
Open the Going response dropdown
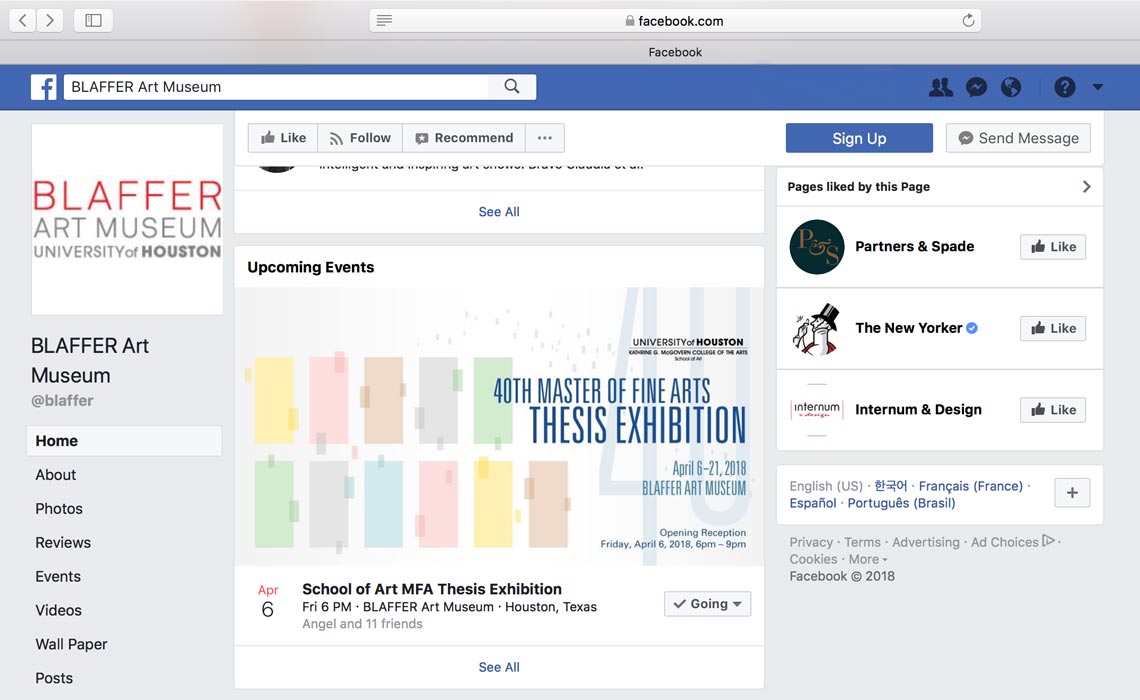tap(707, 604)
